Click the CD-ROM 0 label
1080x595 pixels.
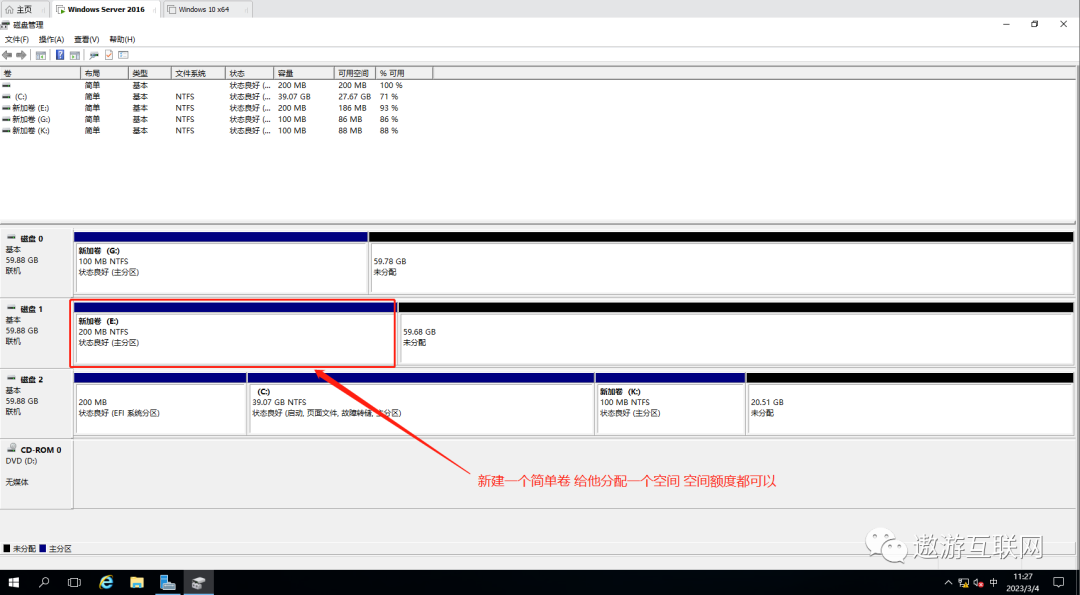41,450
